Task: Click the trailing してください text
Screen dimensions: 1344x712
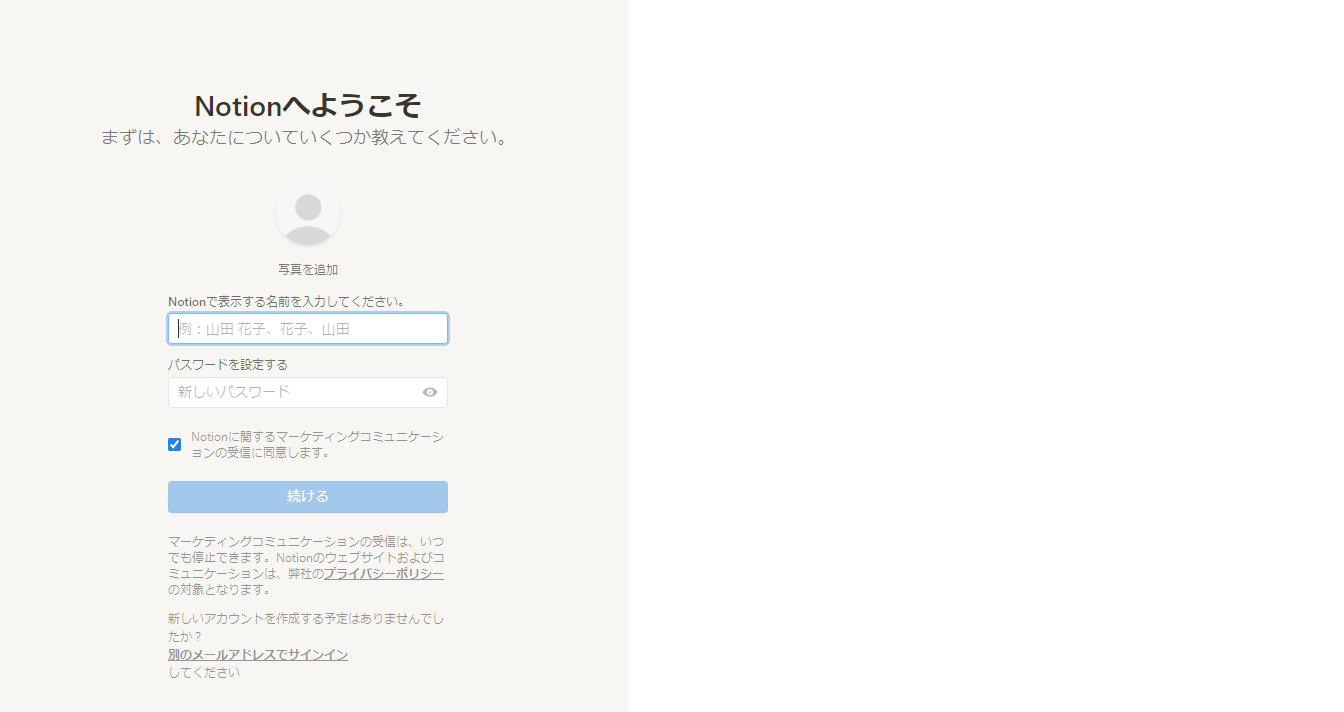Action: tap(204, 673)
